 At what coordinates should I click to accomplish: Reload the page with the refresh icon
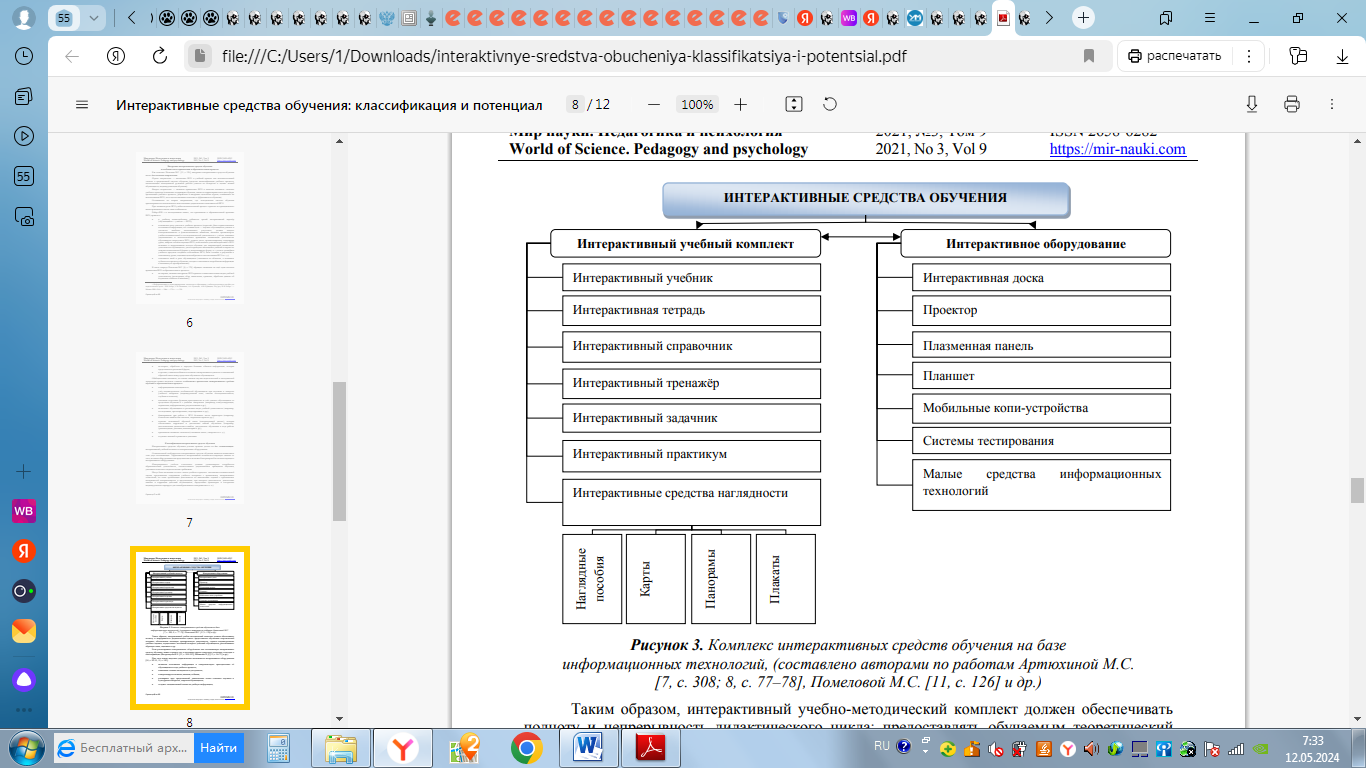point(159,56)
